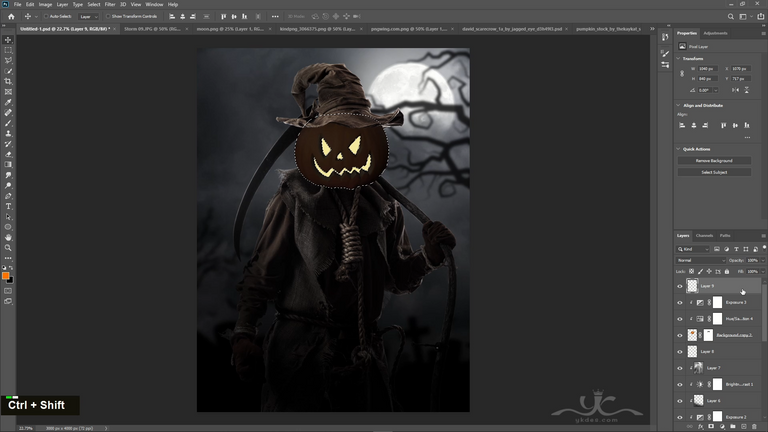Hide Layer 9 using its eye icon
This screenshot has width=768, height=432.
tap(679, 286)
